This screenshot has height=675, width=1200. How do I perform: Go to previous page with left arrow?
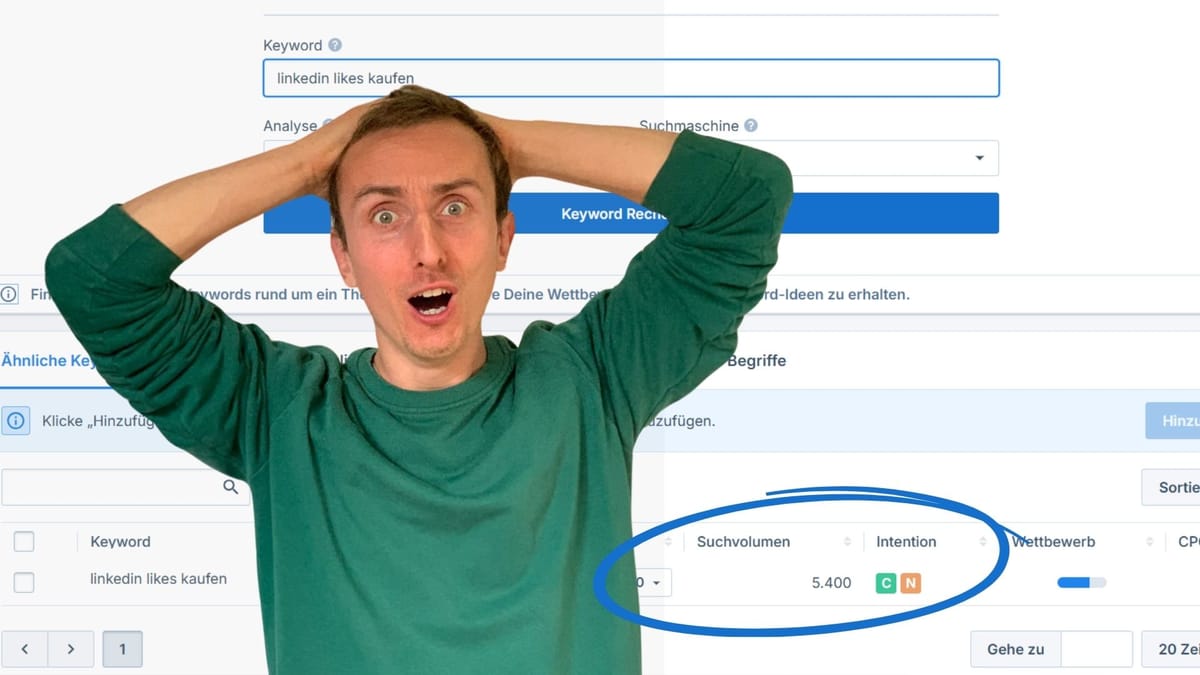click(25, 649)
